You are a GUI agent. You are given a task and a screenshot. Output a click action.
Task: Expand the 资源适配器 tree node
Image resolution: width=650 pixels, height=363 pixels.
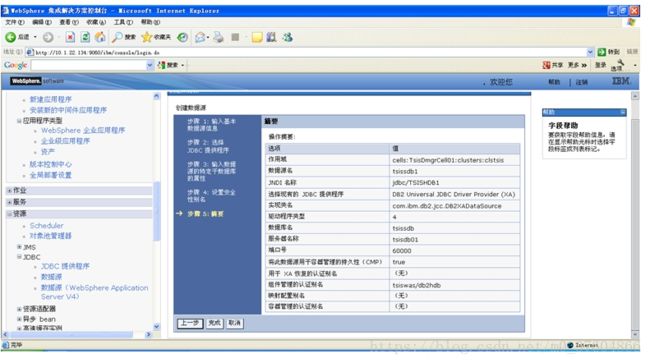[x=19, y=309]
